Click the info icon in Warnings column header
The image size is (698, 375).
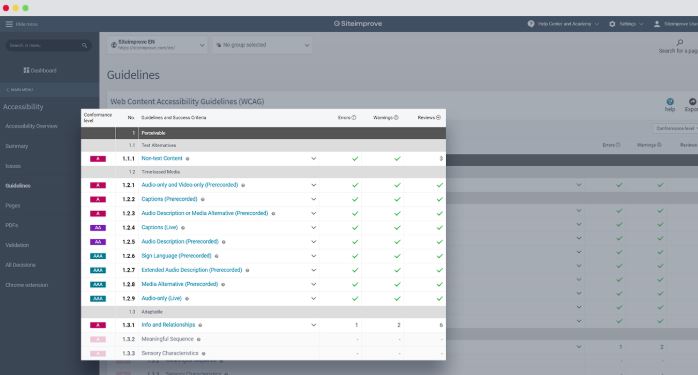396,118
